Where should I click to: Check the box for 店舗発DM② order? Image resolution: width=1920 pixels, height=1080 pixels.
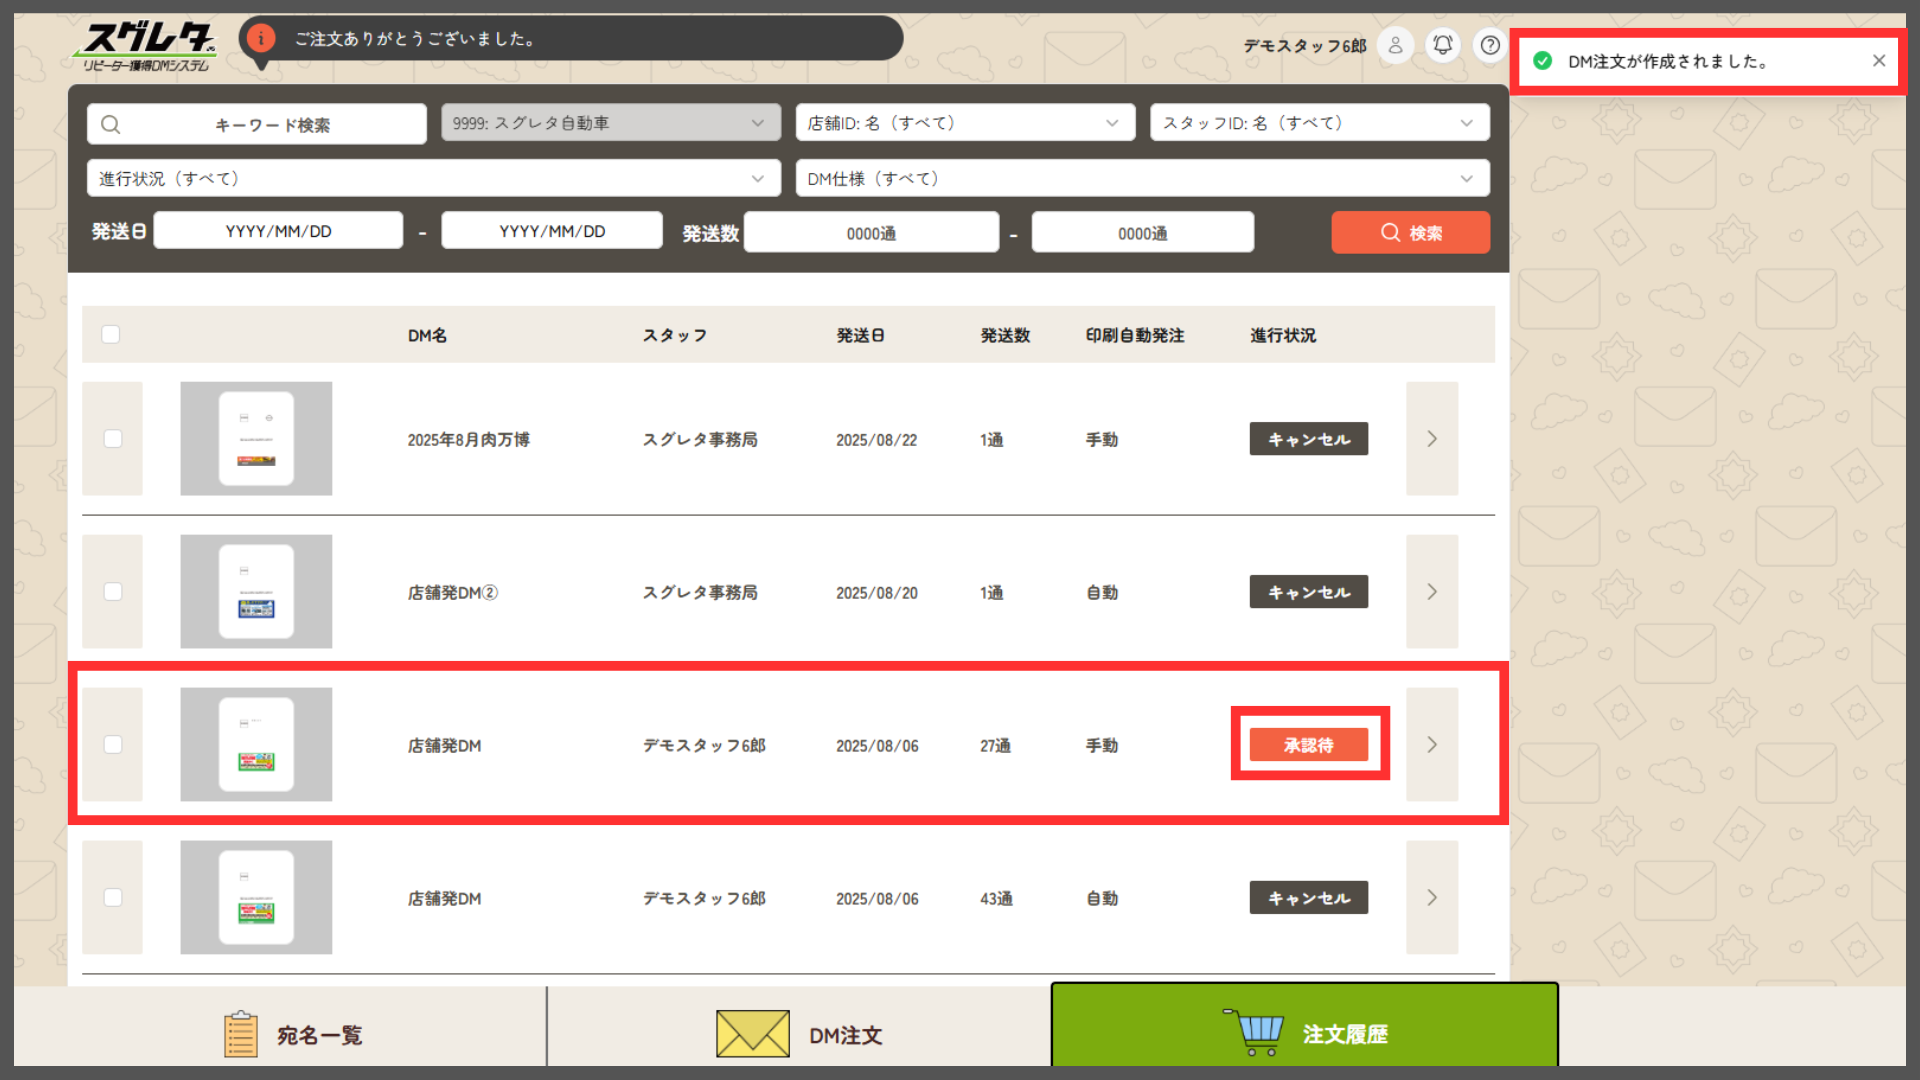113,592
